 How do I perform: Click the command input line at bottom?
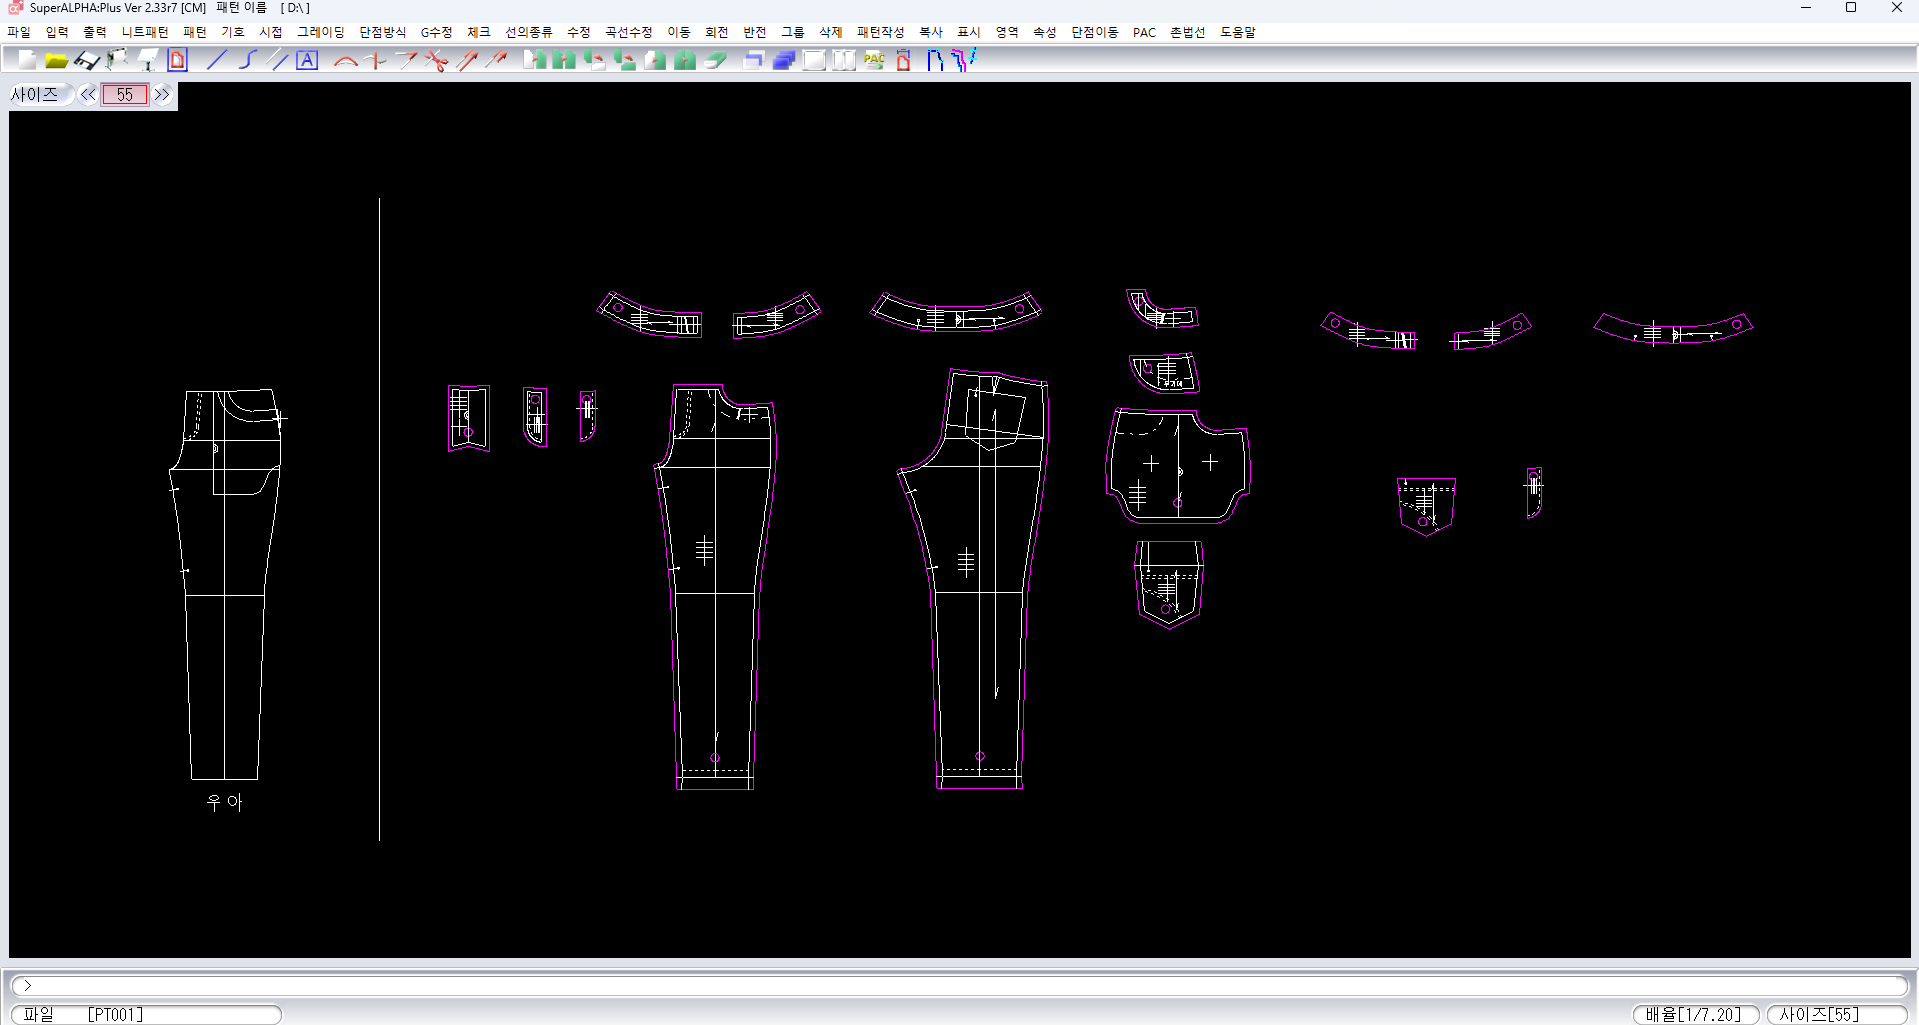click(958, 985)
